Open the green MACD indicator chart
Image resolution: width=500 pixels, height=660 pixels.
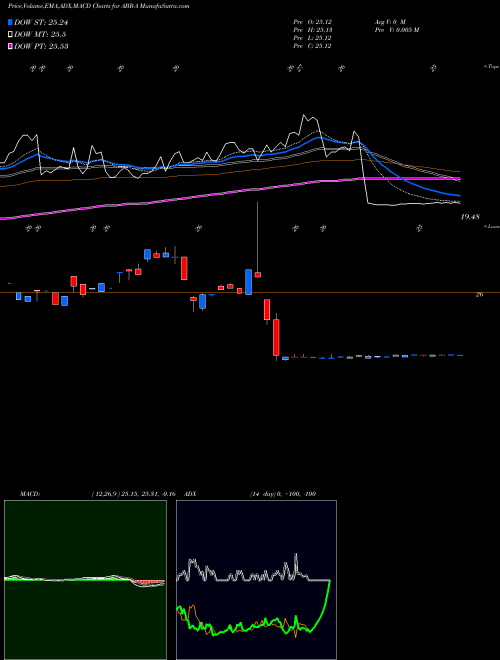[85, 580]
